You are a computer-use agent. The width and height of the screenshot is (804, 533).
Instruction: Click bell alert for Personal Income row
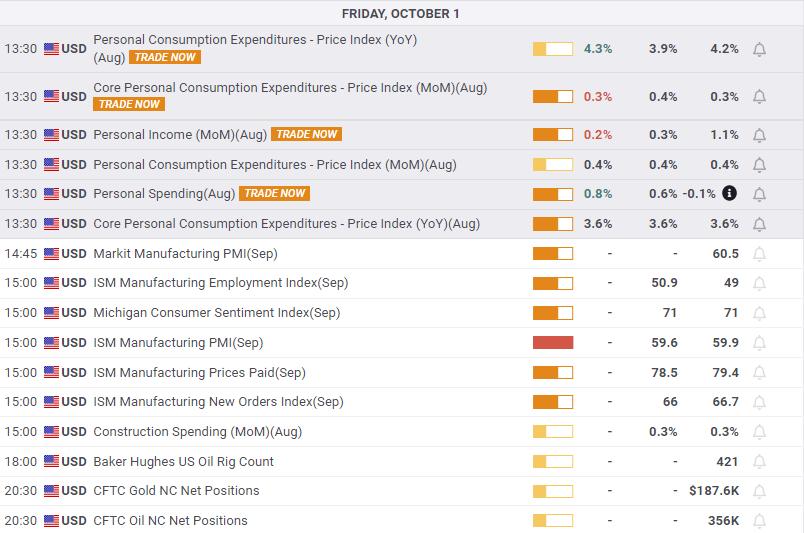click(759, 135)
